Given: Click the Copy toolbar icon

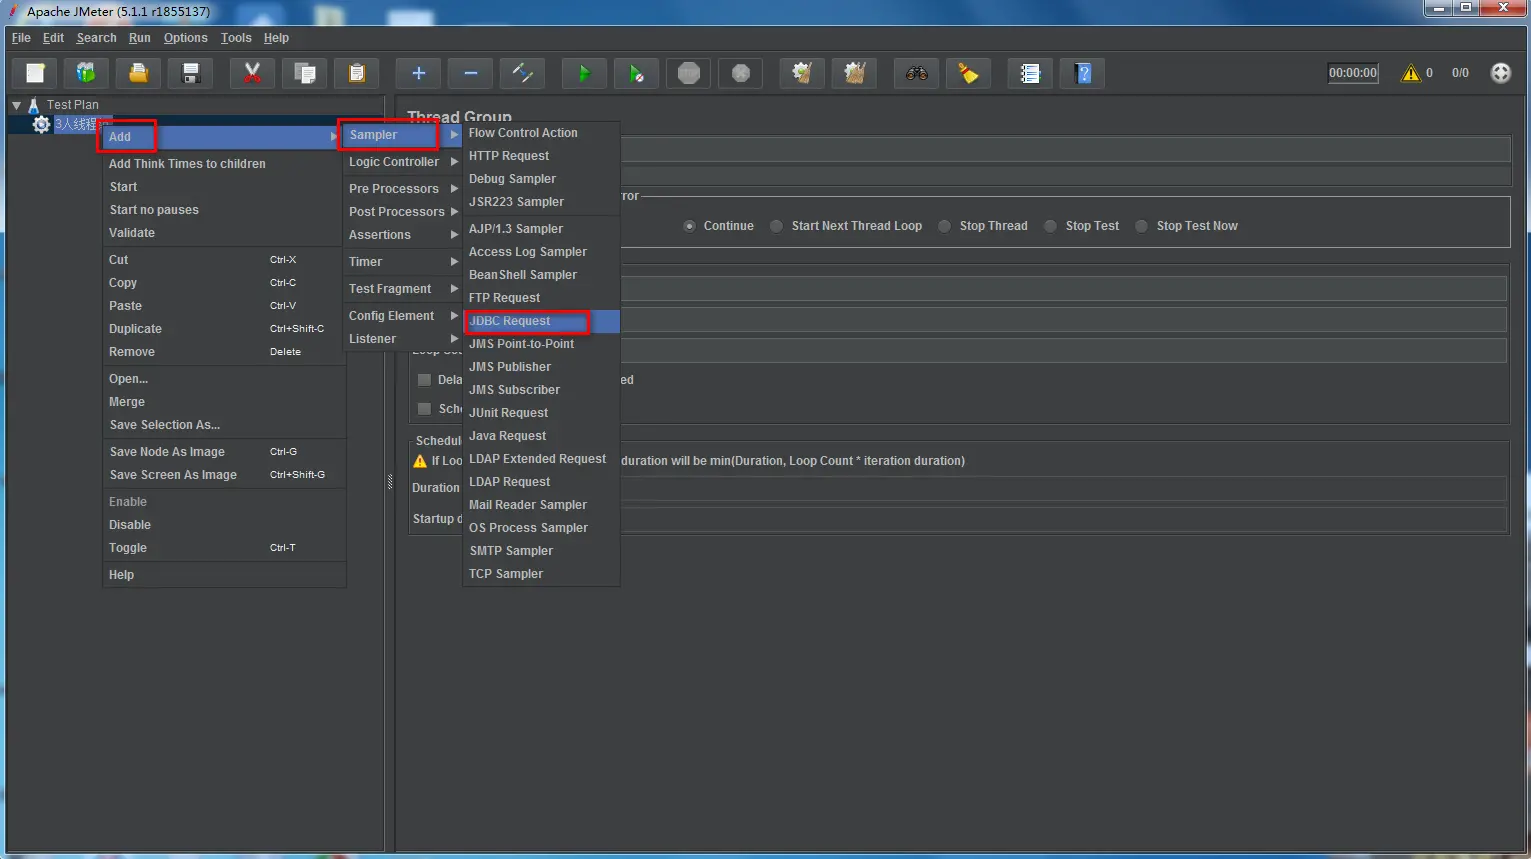Looking at the screenshot, I should [x=304, y=73].
